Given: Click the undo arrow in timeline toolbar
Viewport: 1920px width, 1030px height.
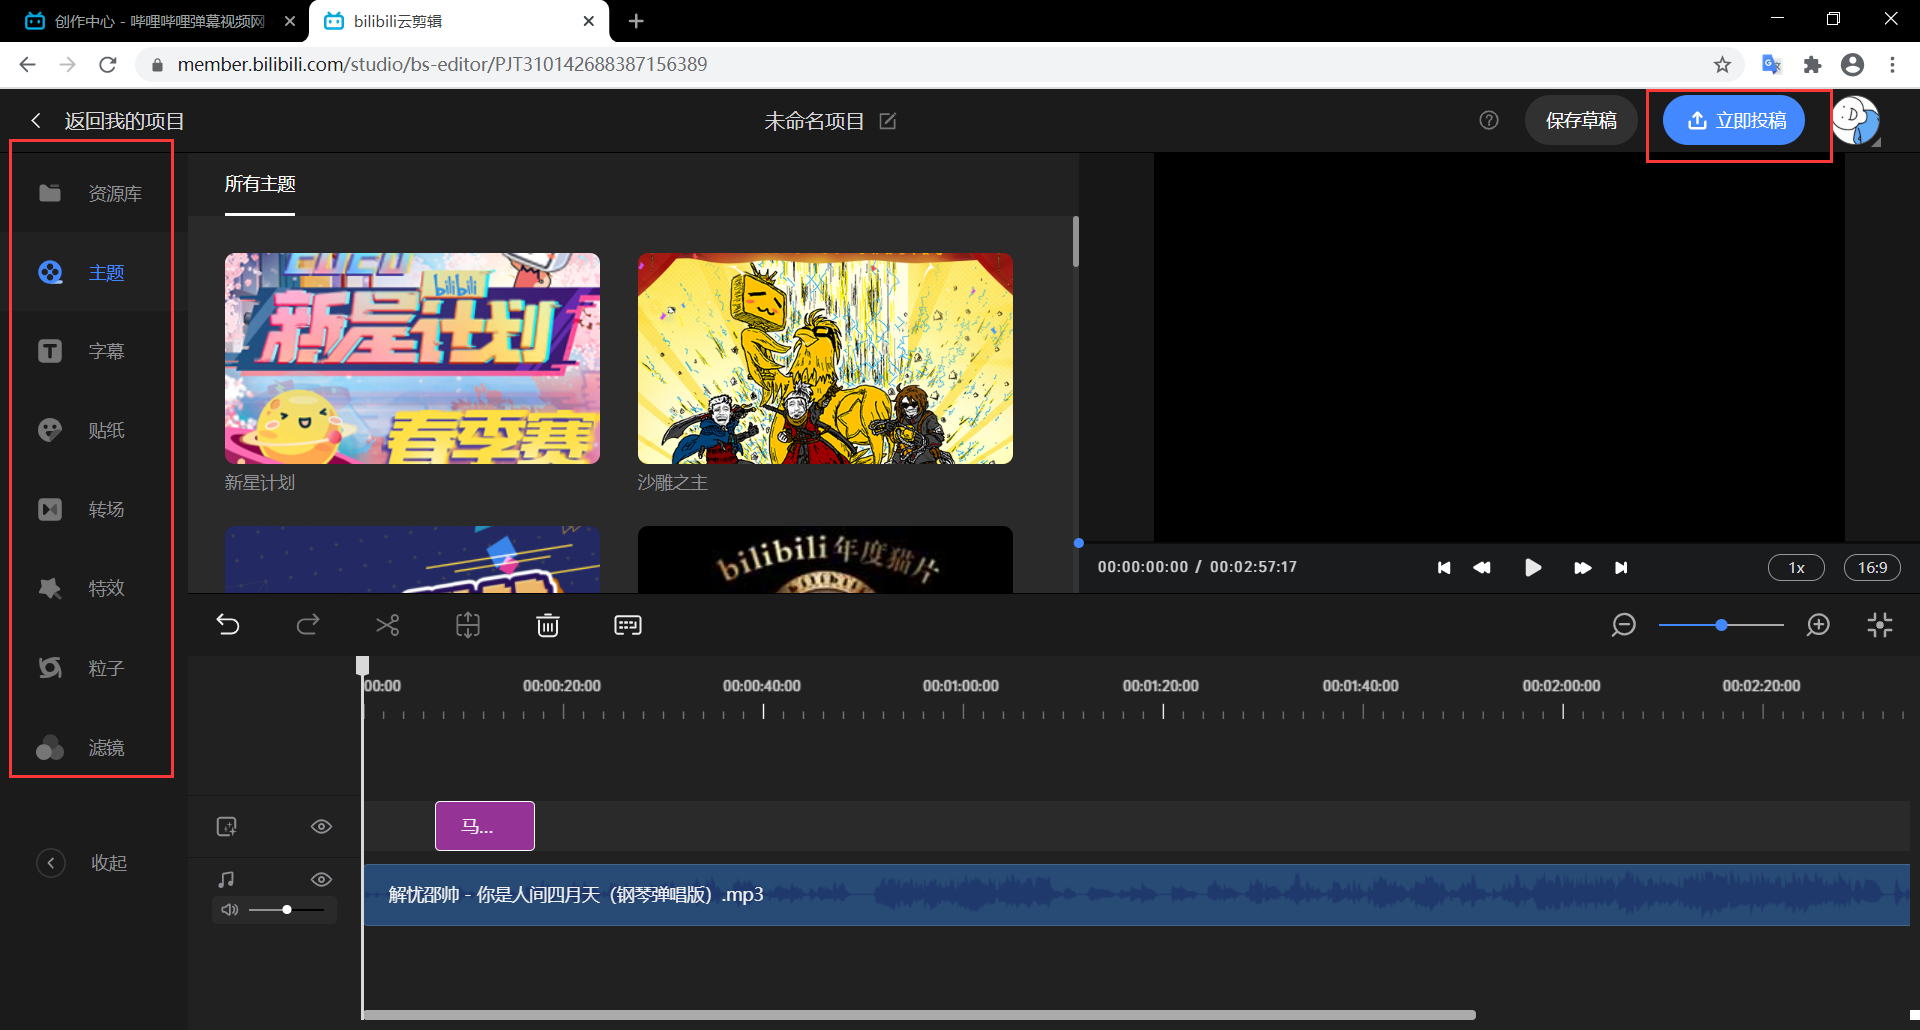Looking at the screenshot, I should [228, 625].
